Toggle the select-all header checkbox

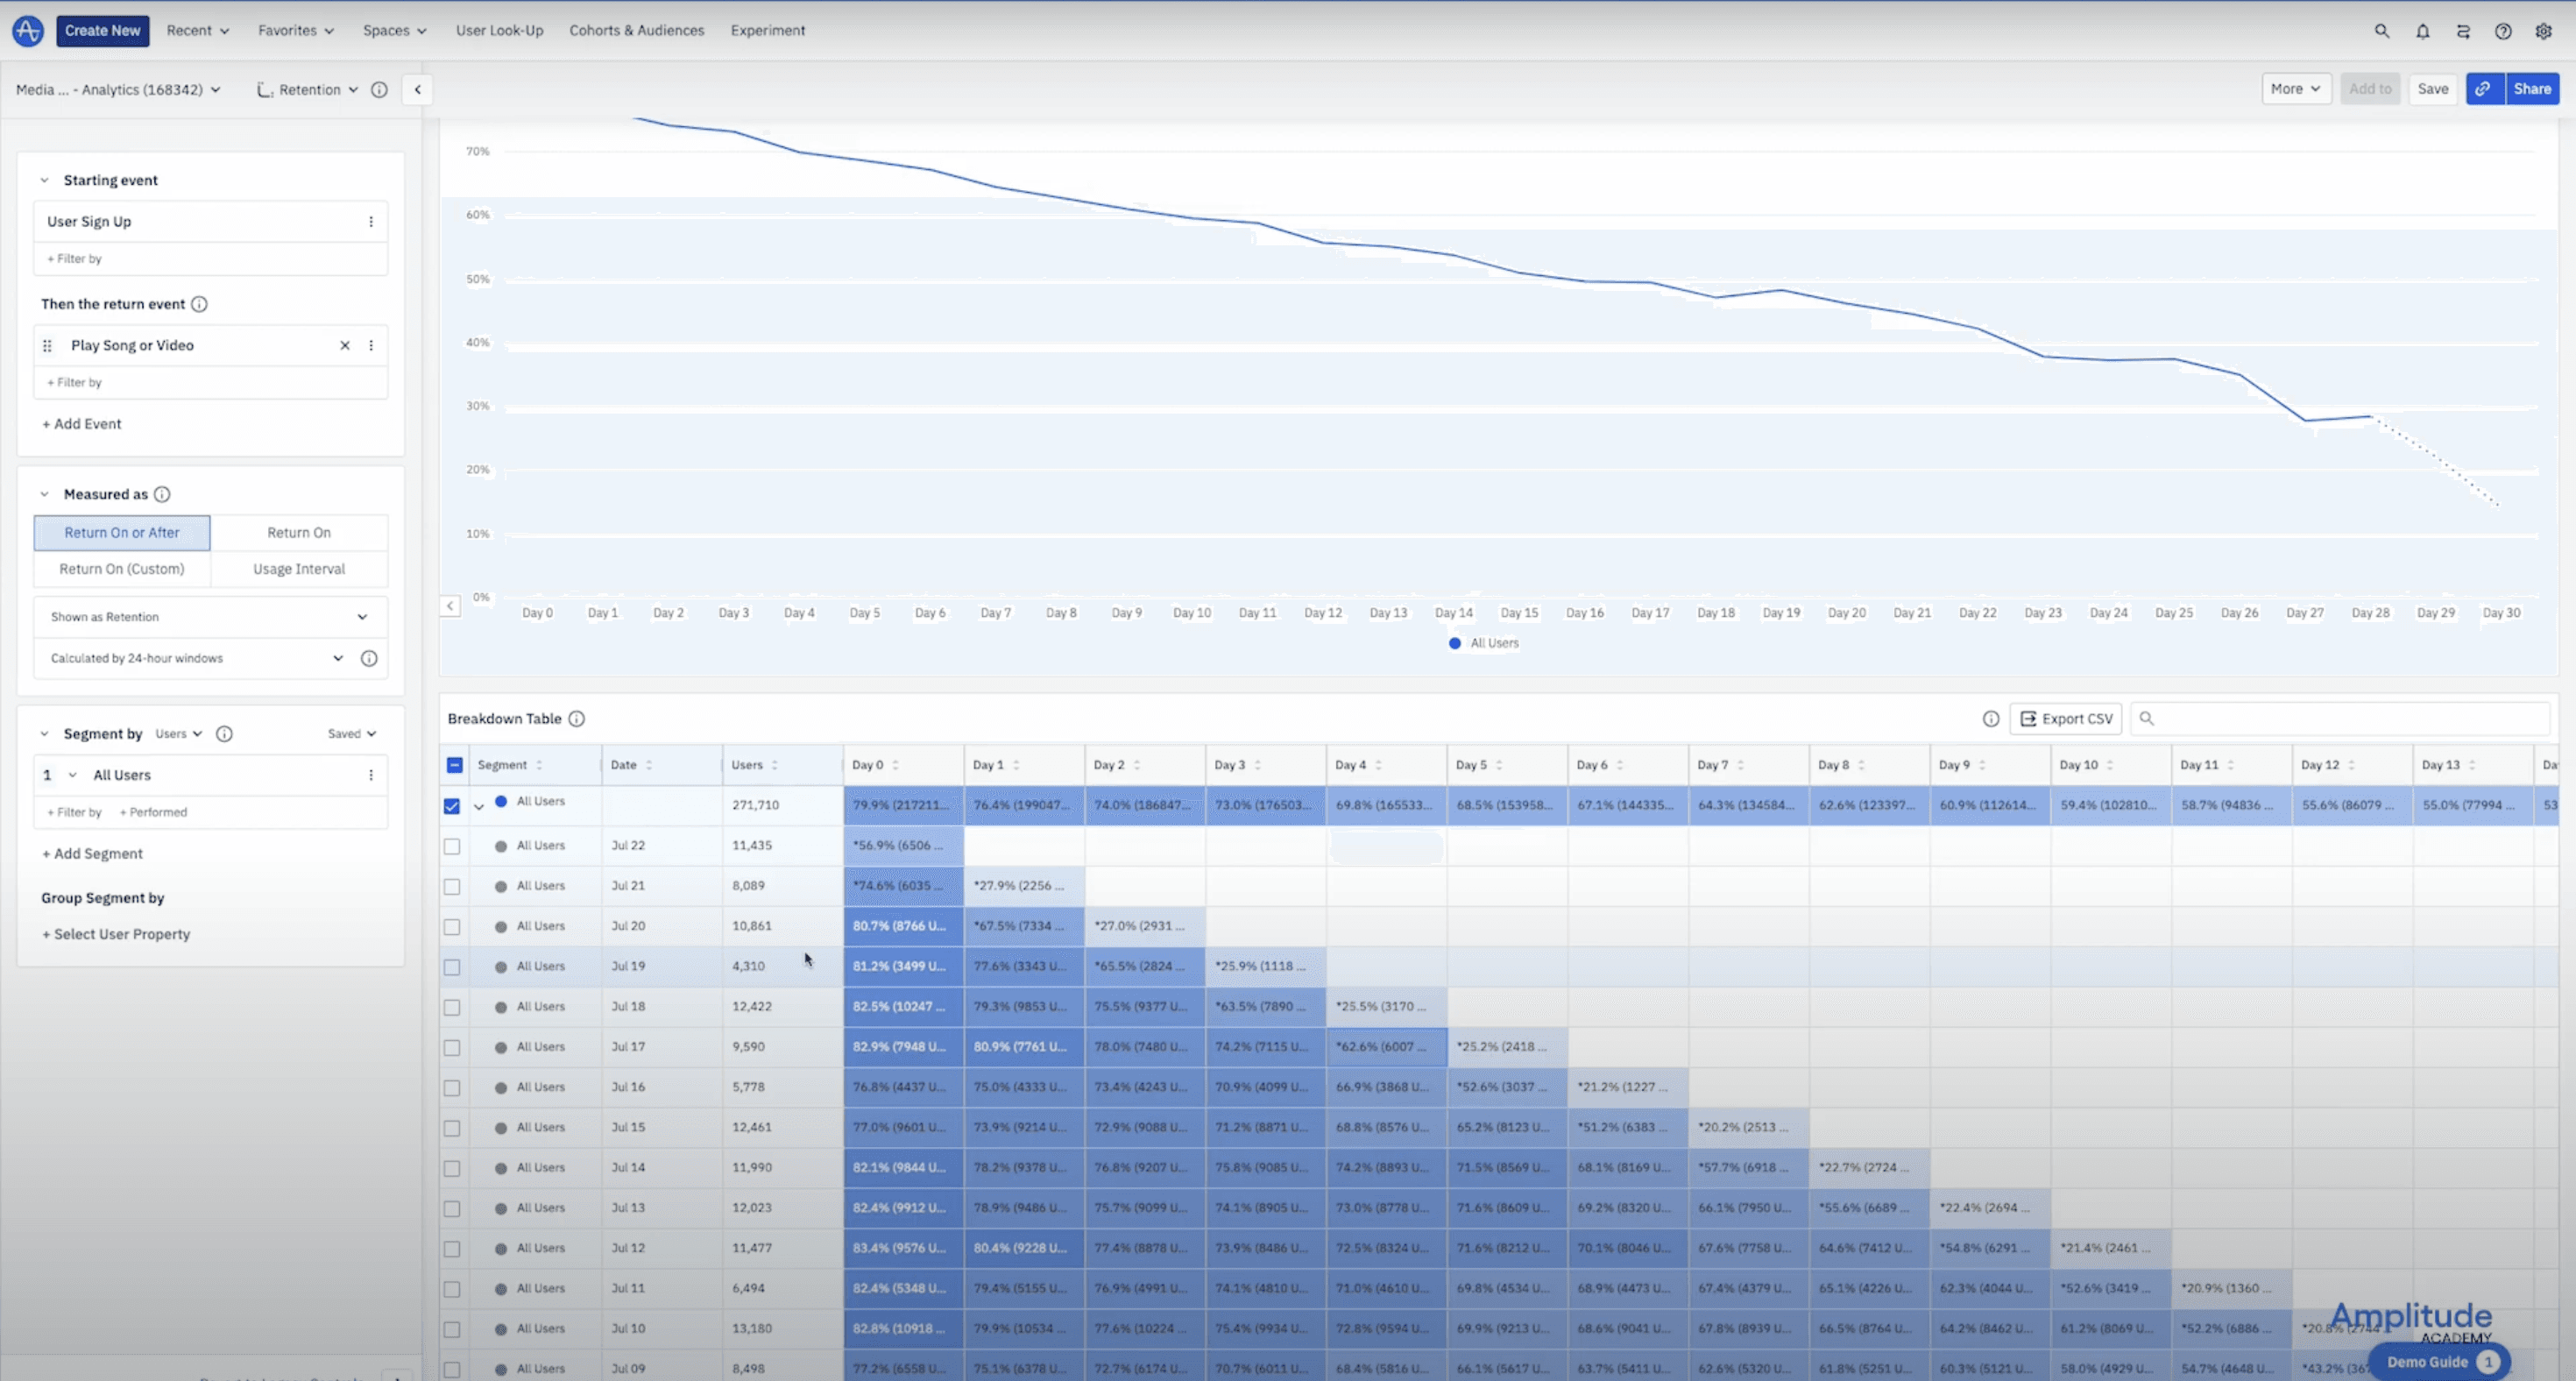coord(454,765)
